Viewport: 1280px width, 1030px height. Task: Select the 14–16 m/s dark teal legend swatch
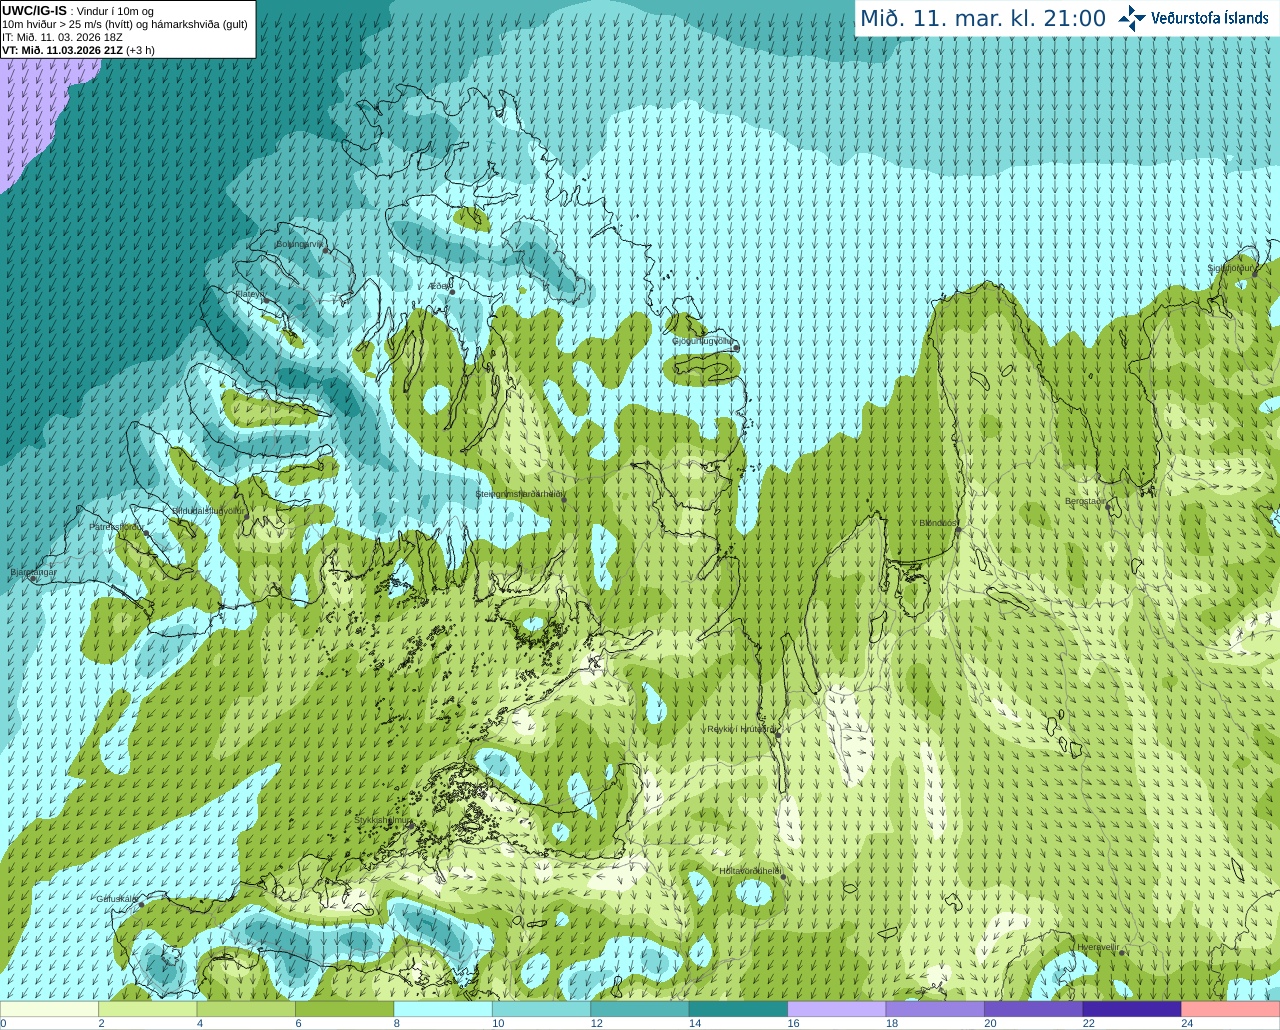click(x=739, y=1009)
